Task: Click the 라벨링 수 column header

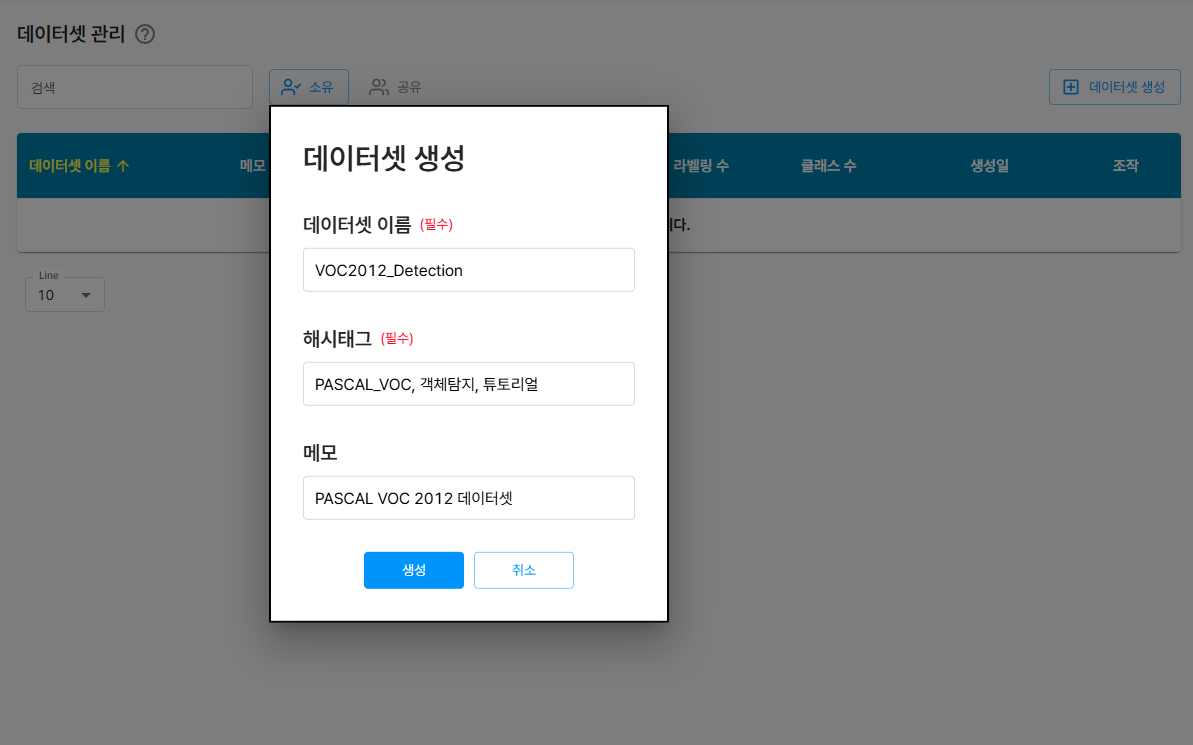Action: (x=701, y=165)
